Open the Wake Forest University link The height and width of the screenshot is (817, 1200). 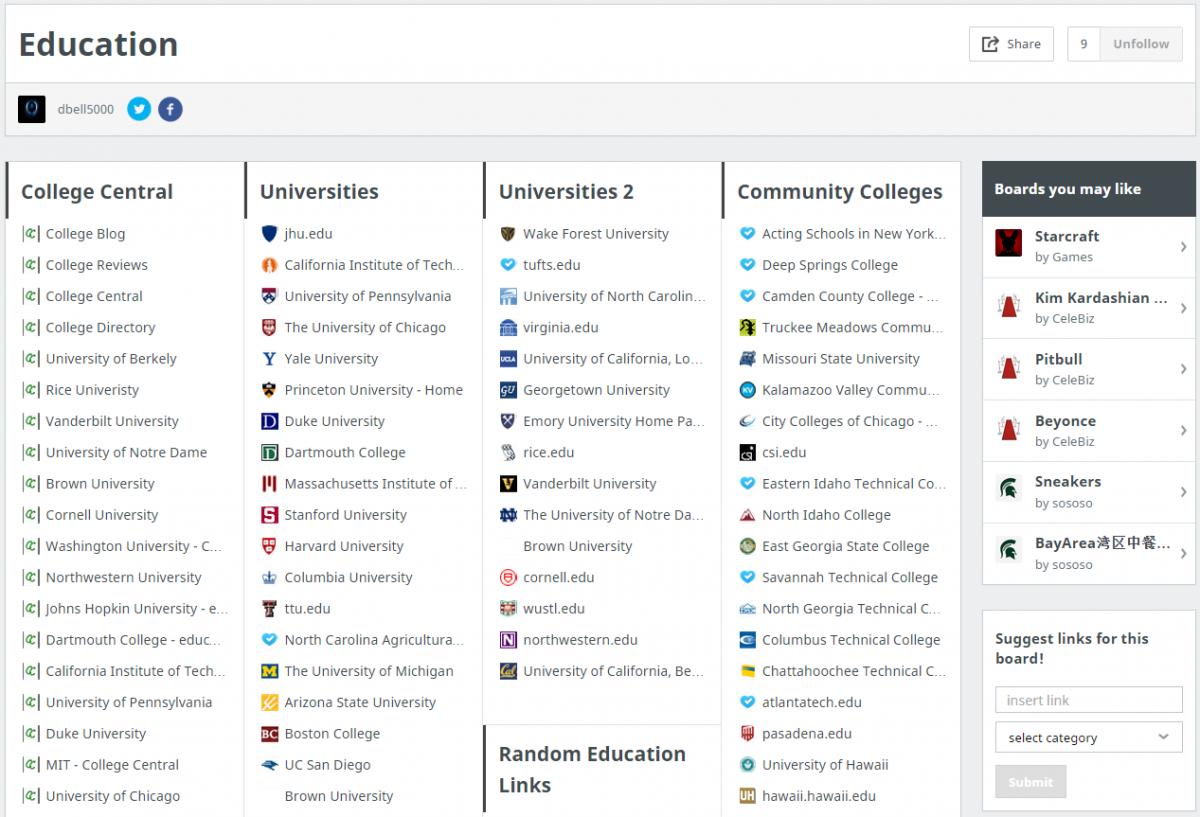click(x=596, y=234)
